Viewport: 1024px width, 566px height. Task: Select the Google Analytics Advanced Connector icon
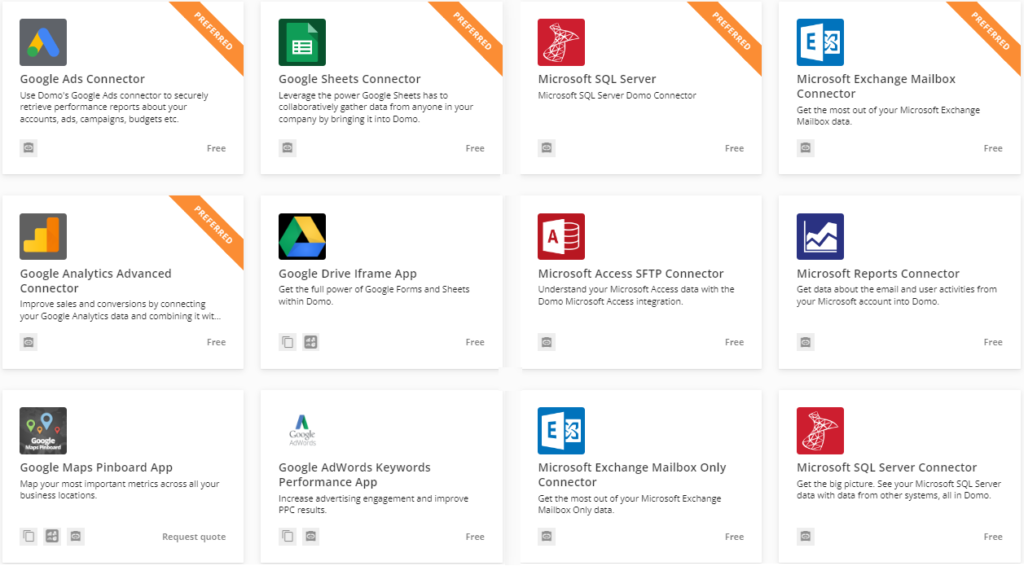tap(43, 237)
